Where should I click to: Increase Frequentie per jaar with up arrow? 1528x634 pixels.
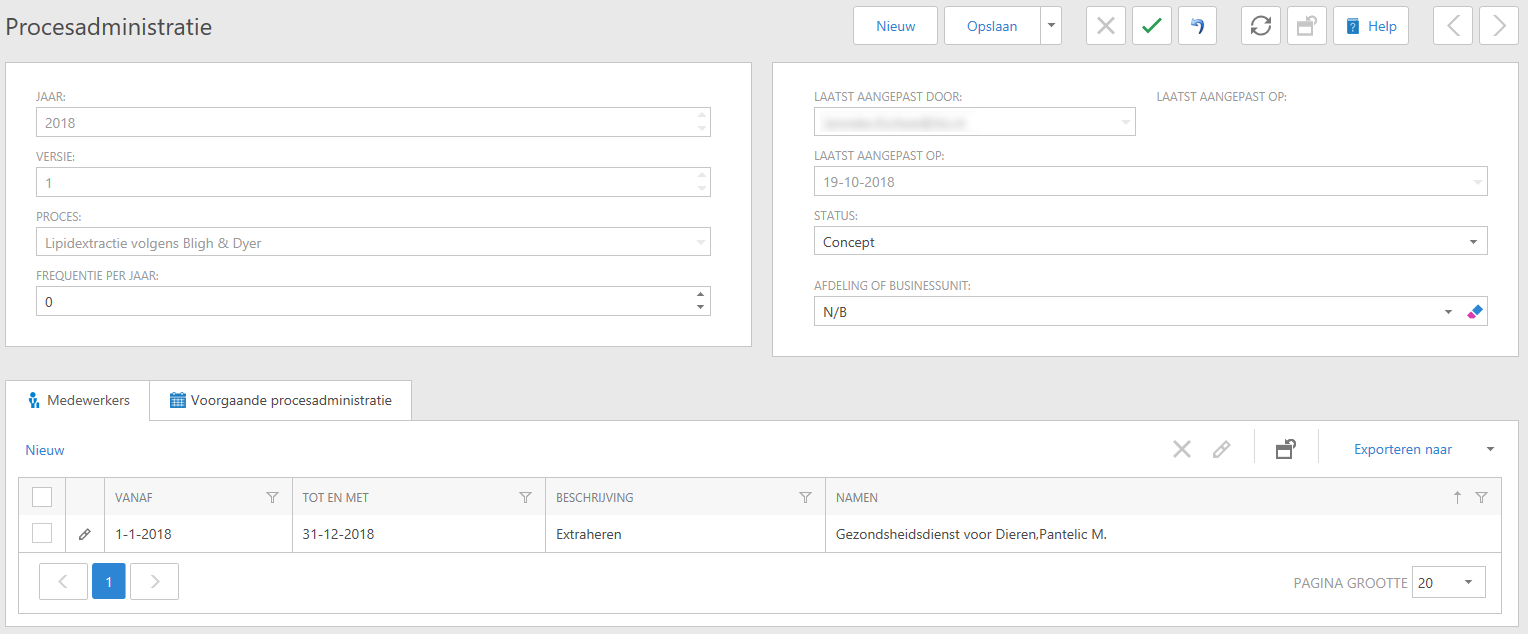click(700, 295)
